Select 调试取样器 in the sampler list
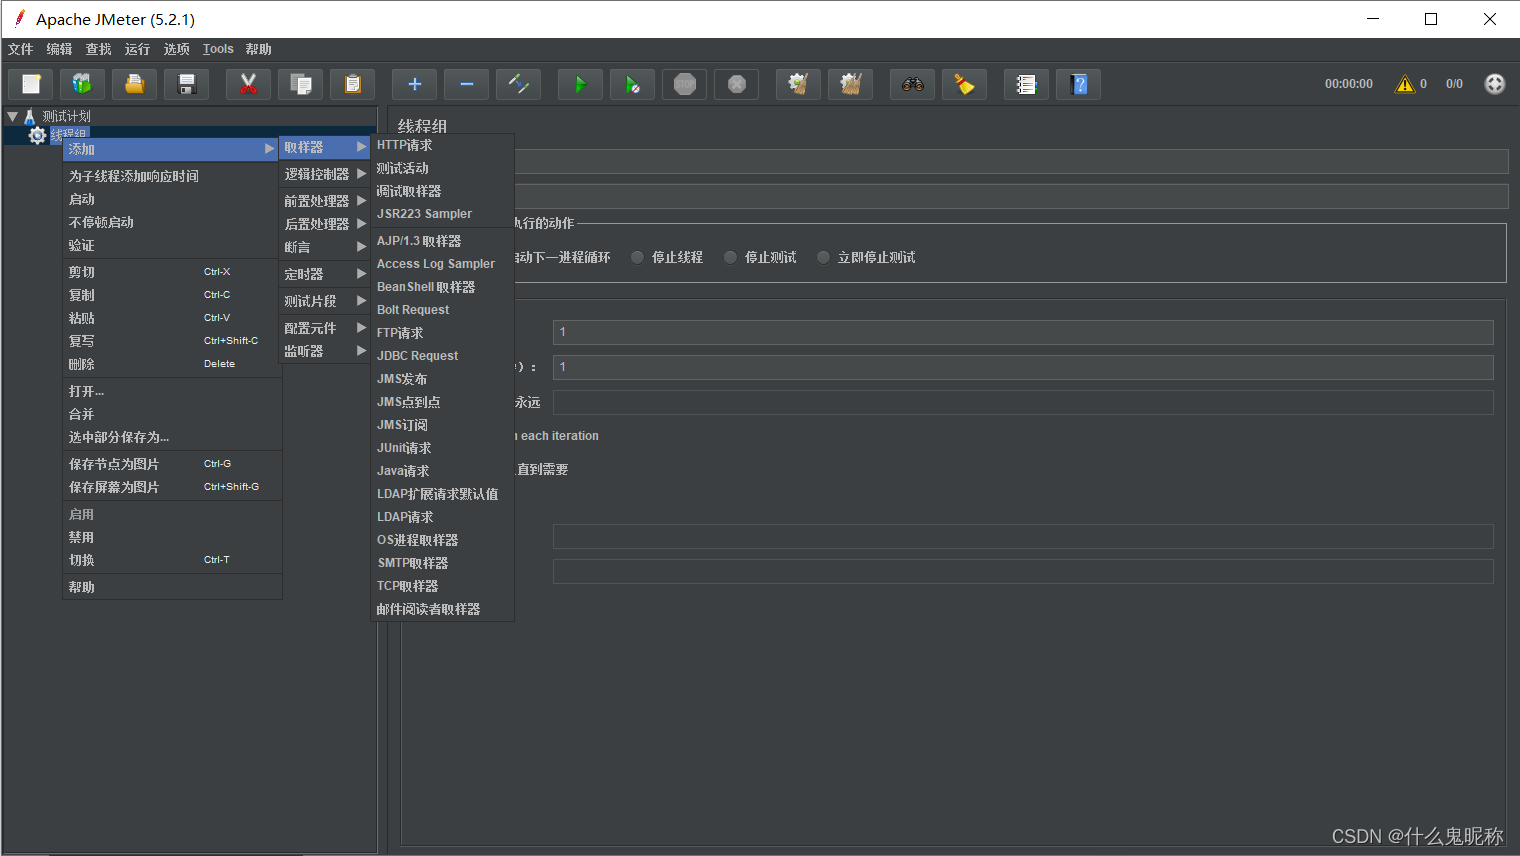This screenshot has width=1520, height=856. [442, 191]
